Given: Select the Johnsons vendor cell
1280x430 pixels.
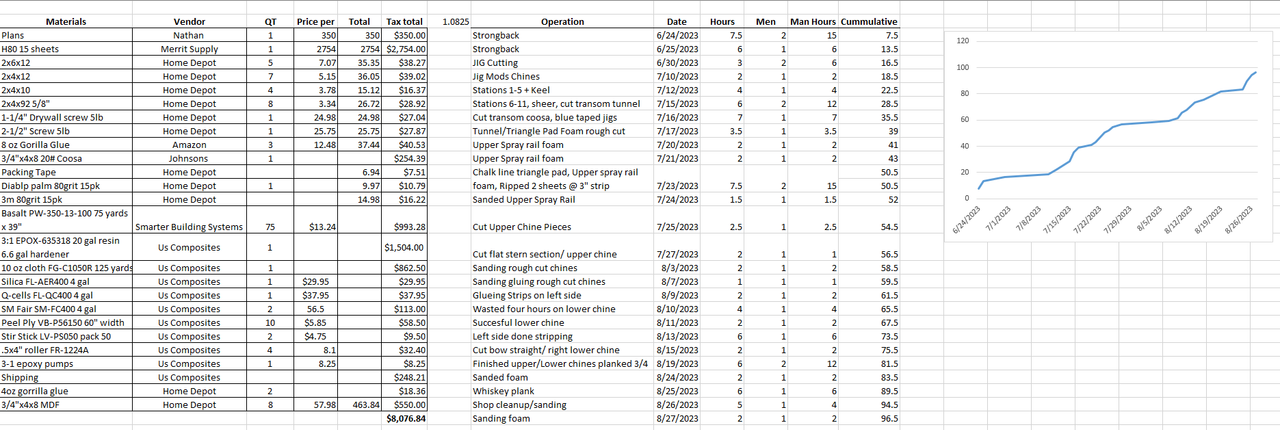Looking at the screenshot, I should pyautogui.click(x=189, y=158).
